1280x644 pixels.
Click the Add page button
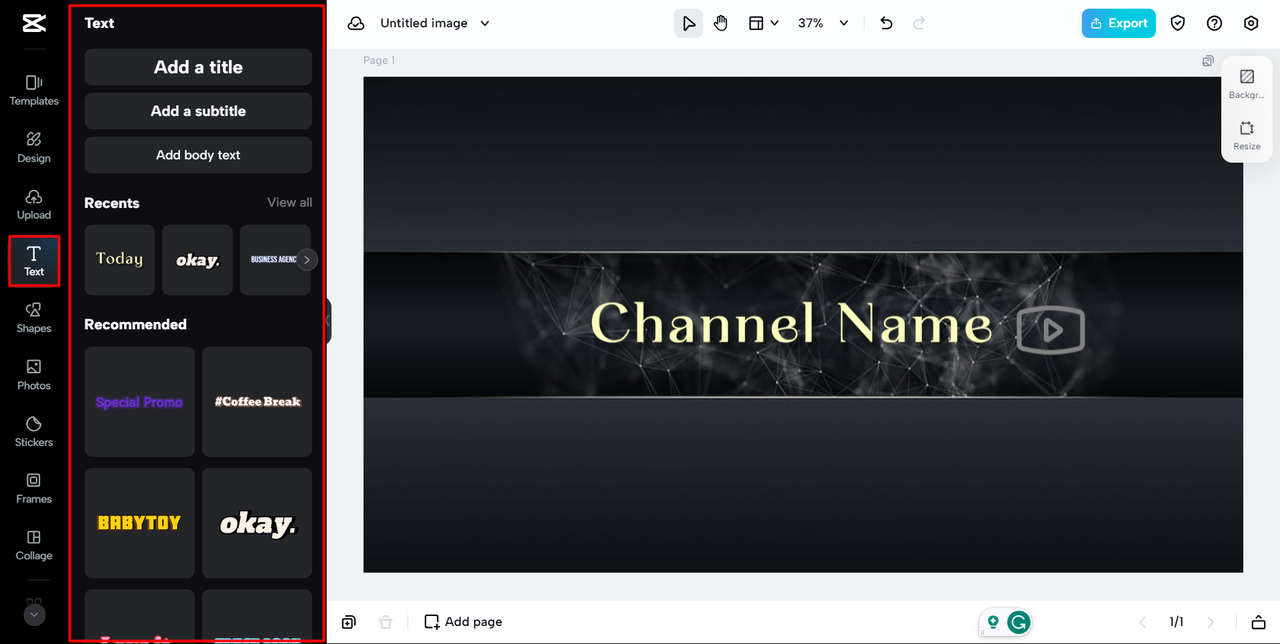coord(463,622)
